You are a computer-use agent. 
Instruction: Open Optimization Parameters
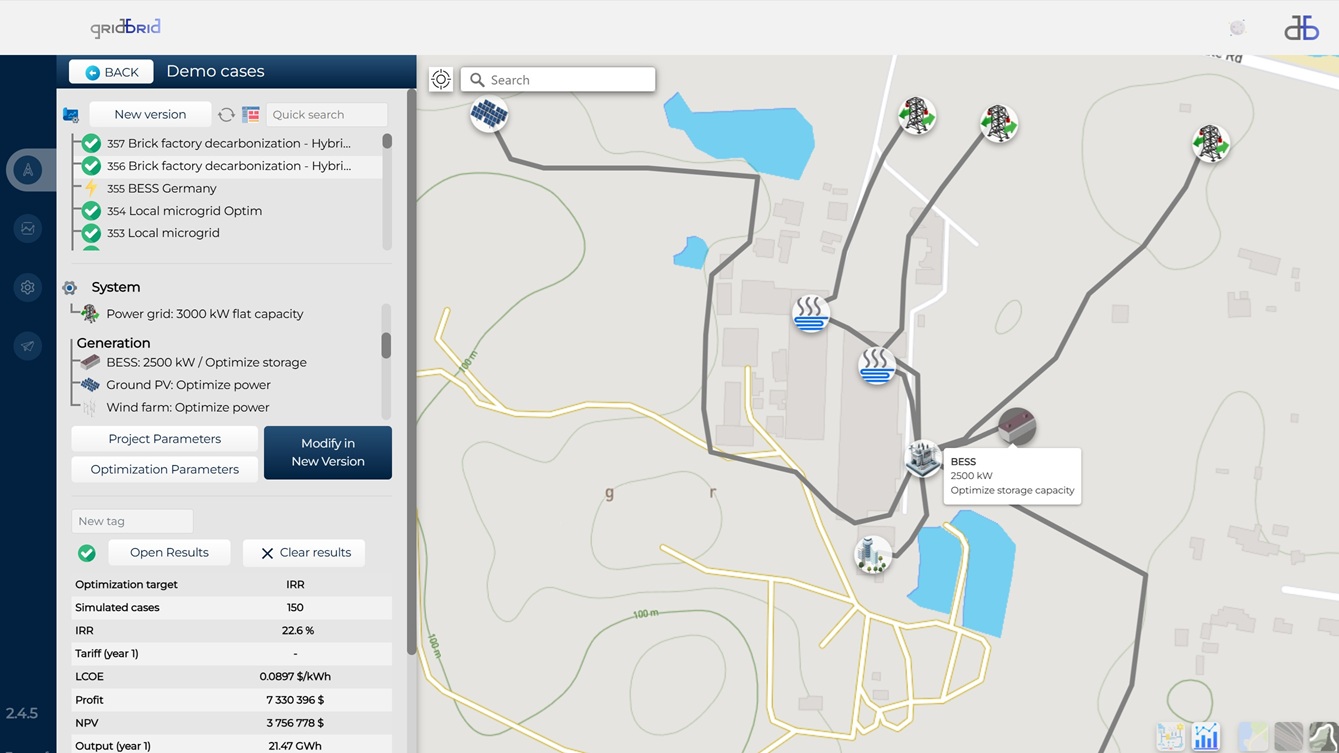click(x=164, y=469)
